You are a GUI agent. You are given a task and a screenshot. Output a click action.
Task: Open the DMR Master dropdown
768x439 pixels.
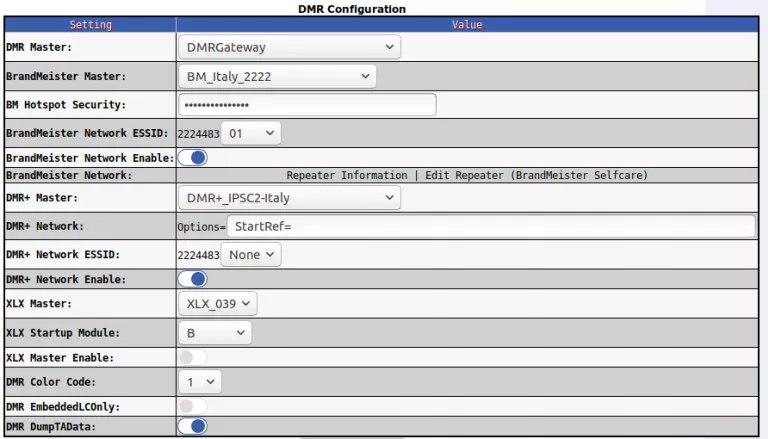(289, 47)
